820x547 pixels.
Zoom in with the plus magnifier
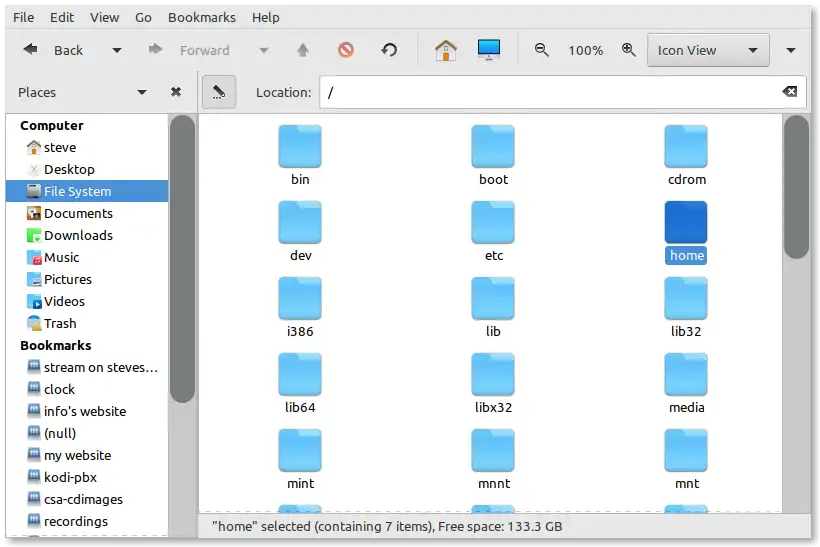[x=629, y=50]
